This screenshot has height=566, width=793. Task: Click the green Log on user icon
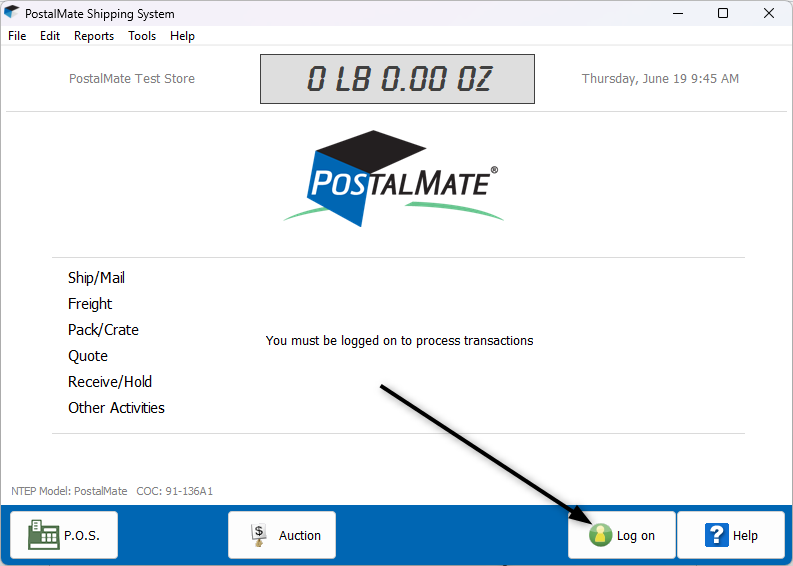click(x=600, y=535)
